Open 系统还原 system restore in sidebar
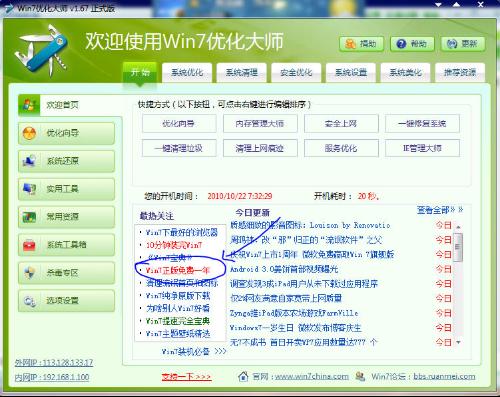The height and width of the screenshot is (397, 500). pyautogui.click(x=66, y=161)
